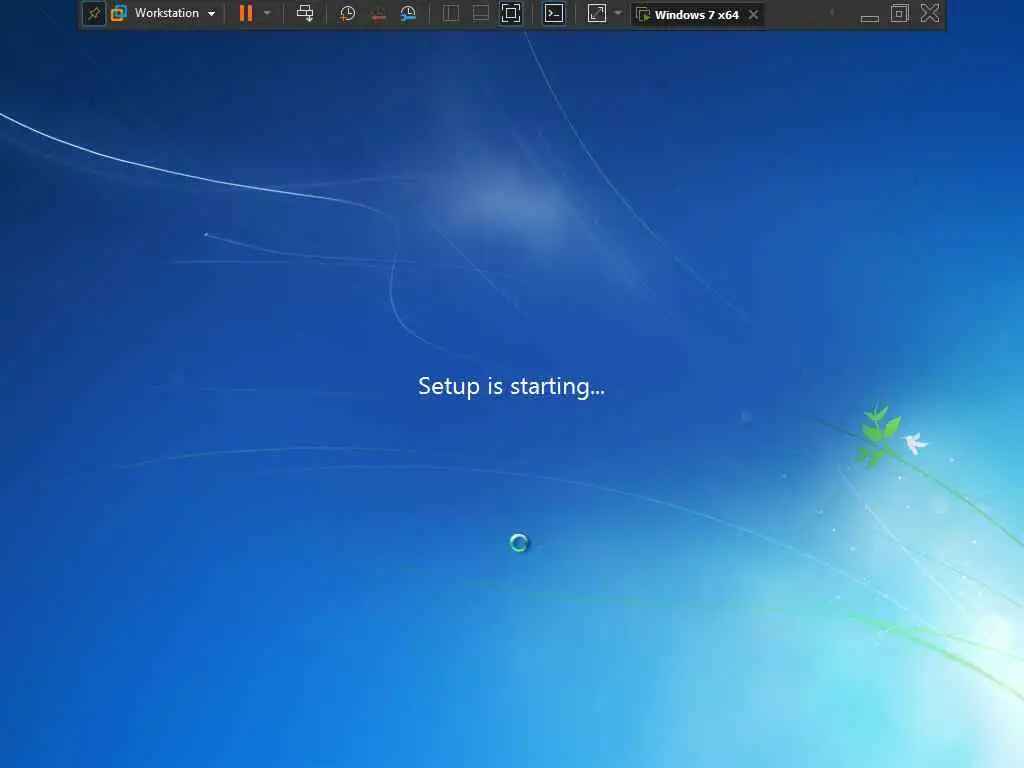Image resolution: width=1024 pixels, height=768 pixels.
Task: Click the stretch guest display icon
Action: [x=597, y=13]
